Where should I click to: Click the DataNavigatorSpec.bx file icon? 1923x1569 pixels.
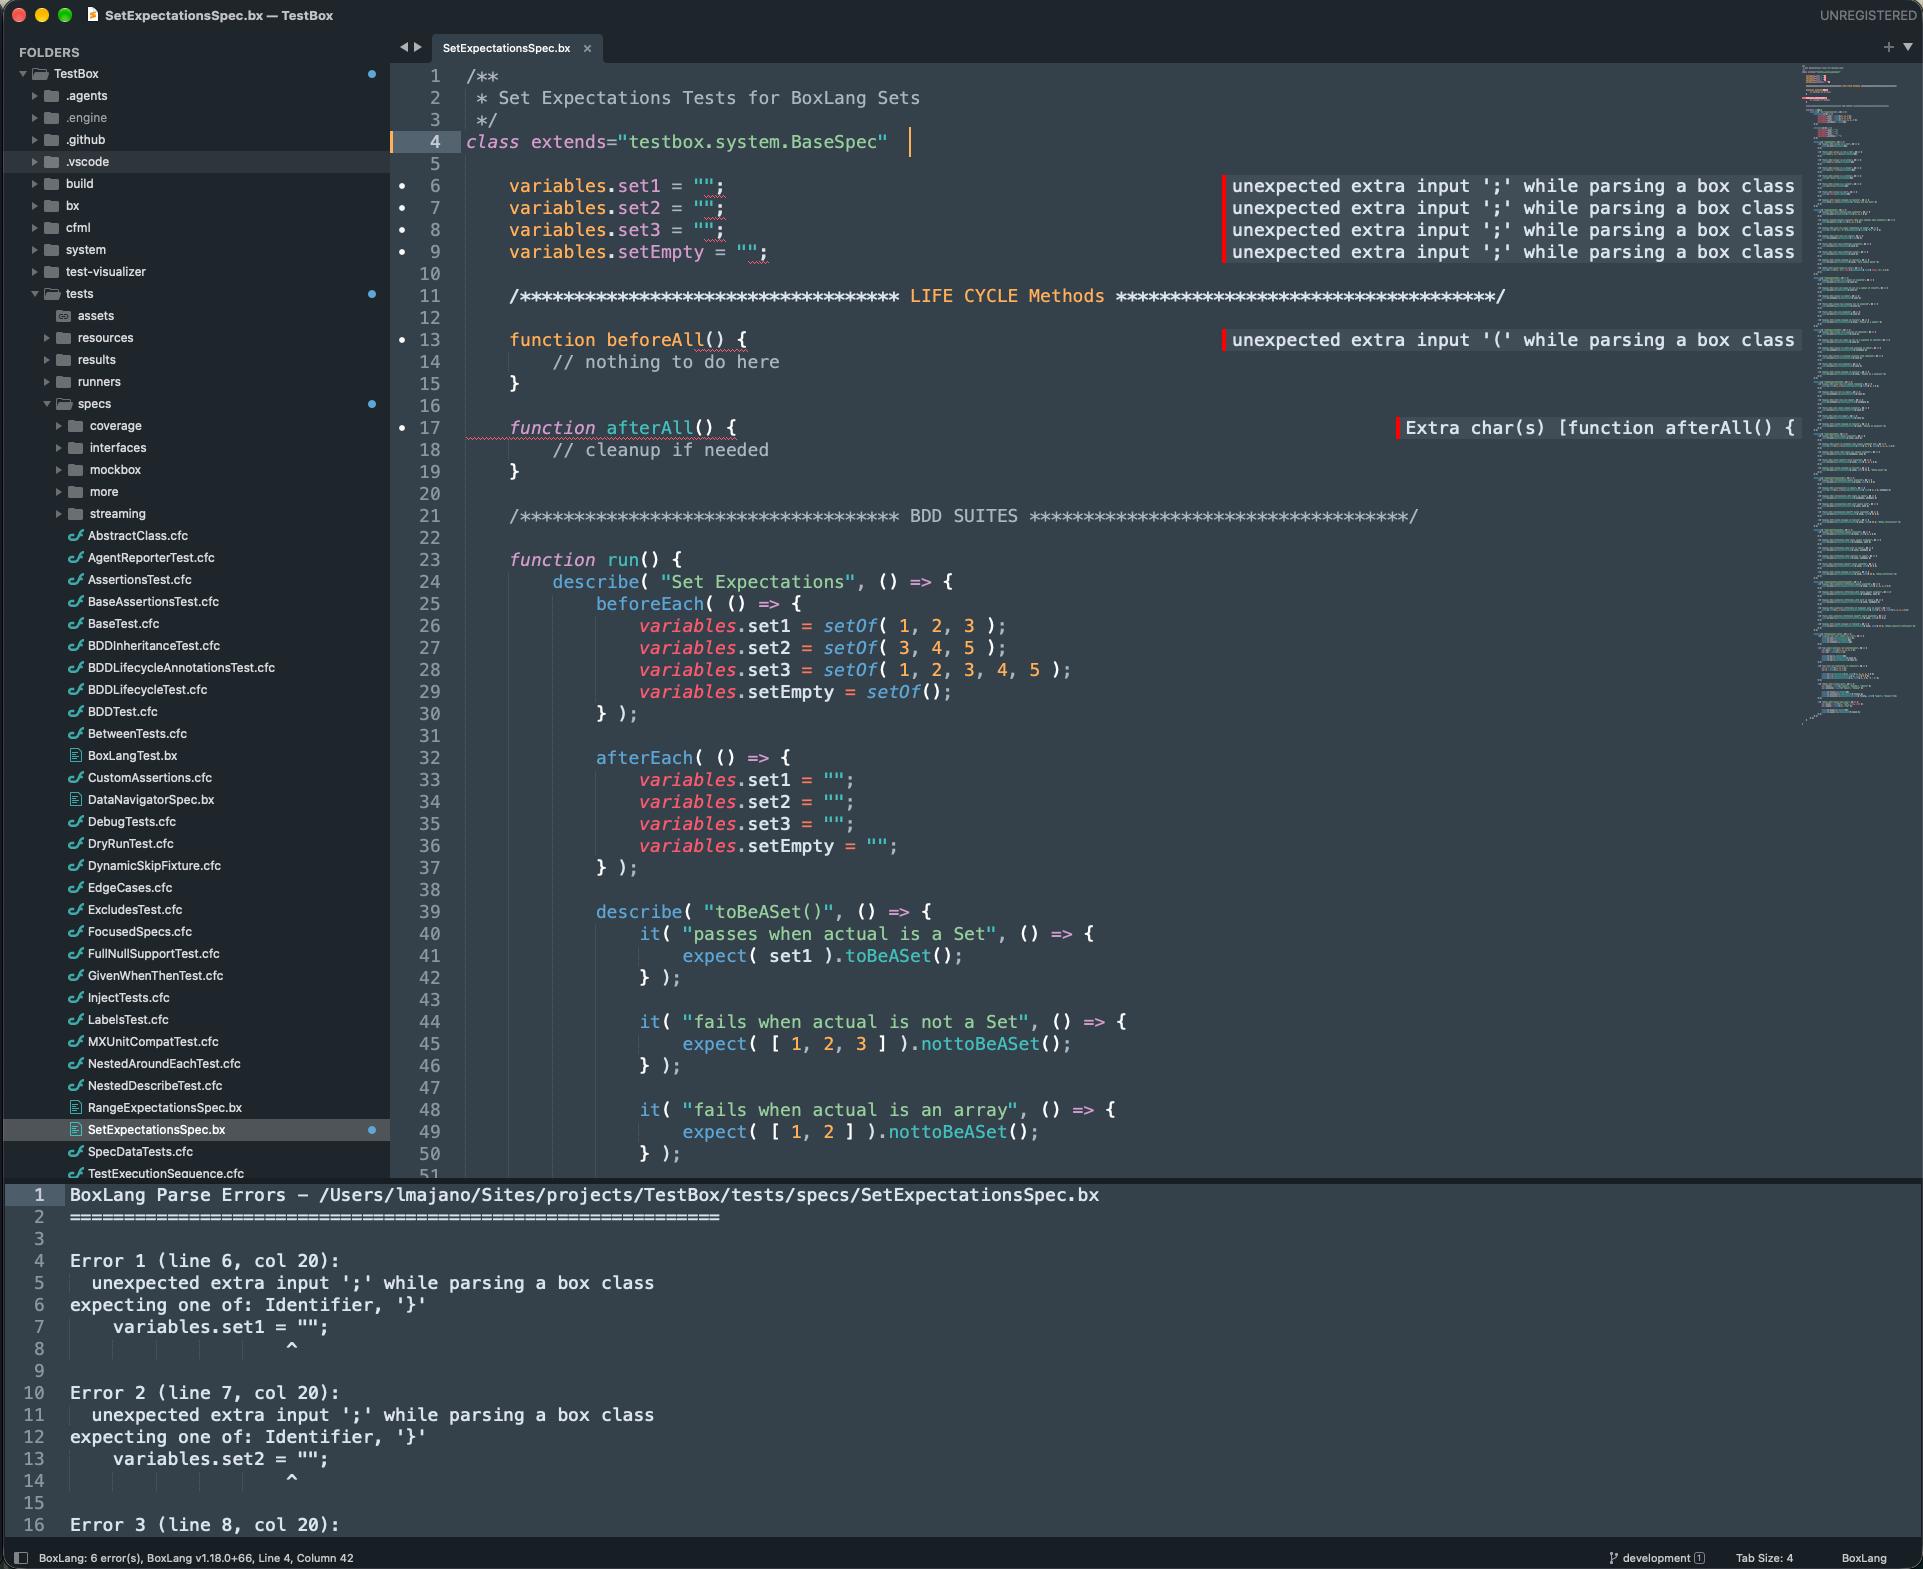[x=75, y=800]
